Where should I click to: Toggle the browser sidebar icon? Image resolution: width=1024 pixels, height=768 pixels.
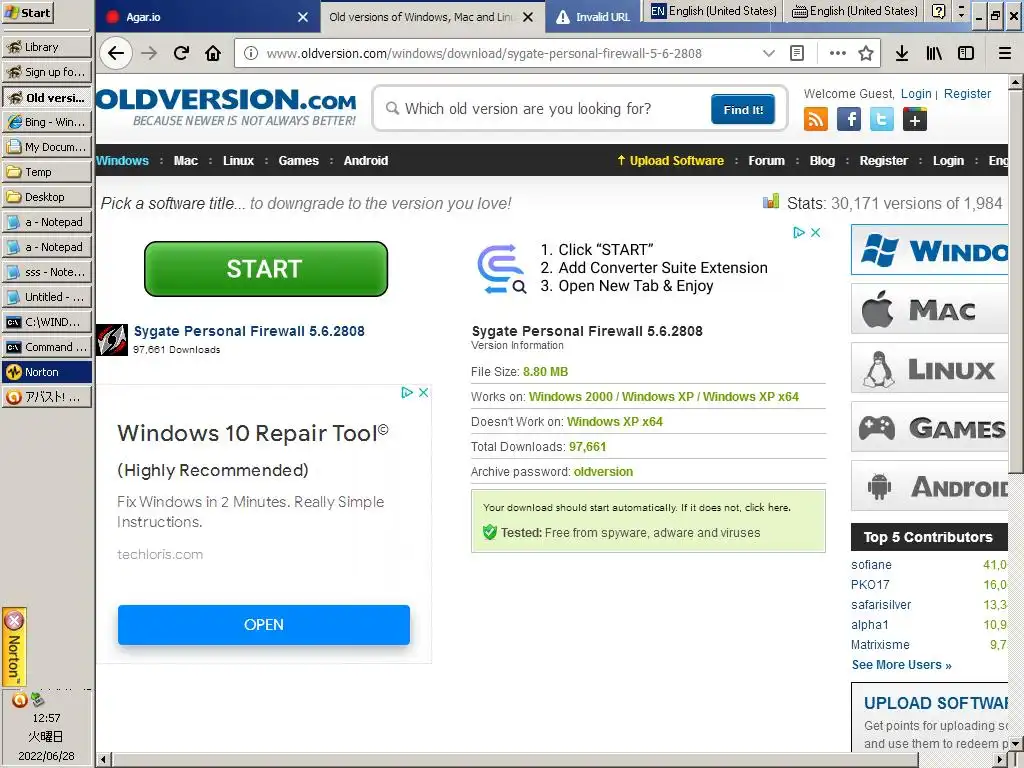pyautogui.click(x=966, y=54)
